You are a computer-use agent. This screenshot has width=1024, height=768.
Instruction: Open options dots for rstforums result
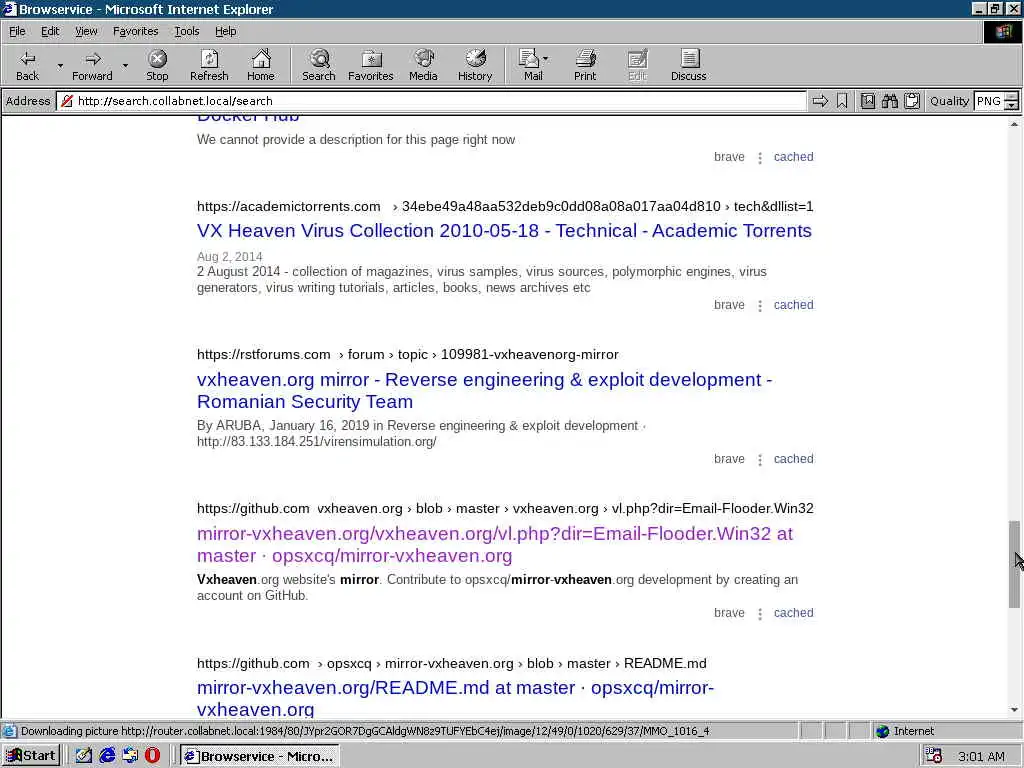[x=760, y=460]
